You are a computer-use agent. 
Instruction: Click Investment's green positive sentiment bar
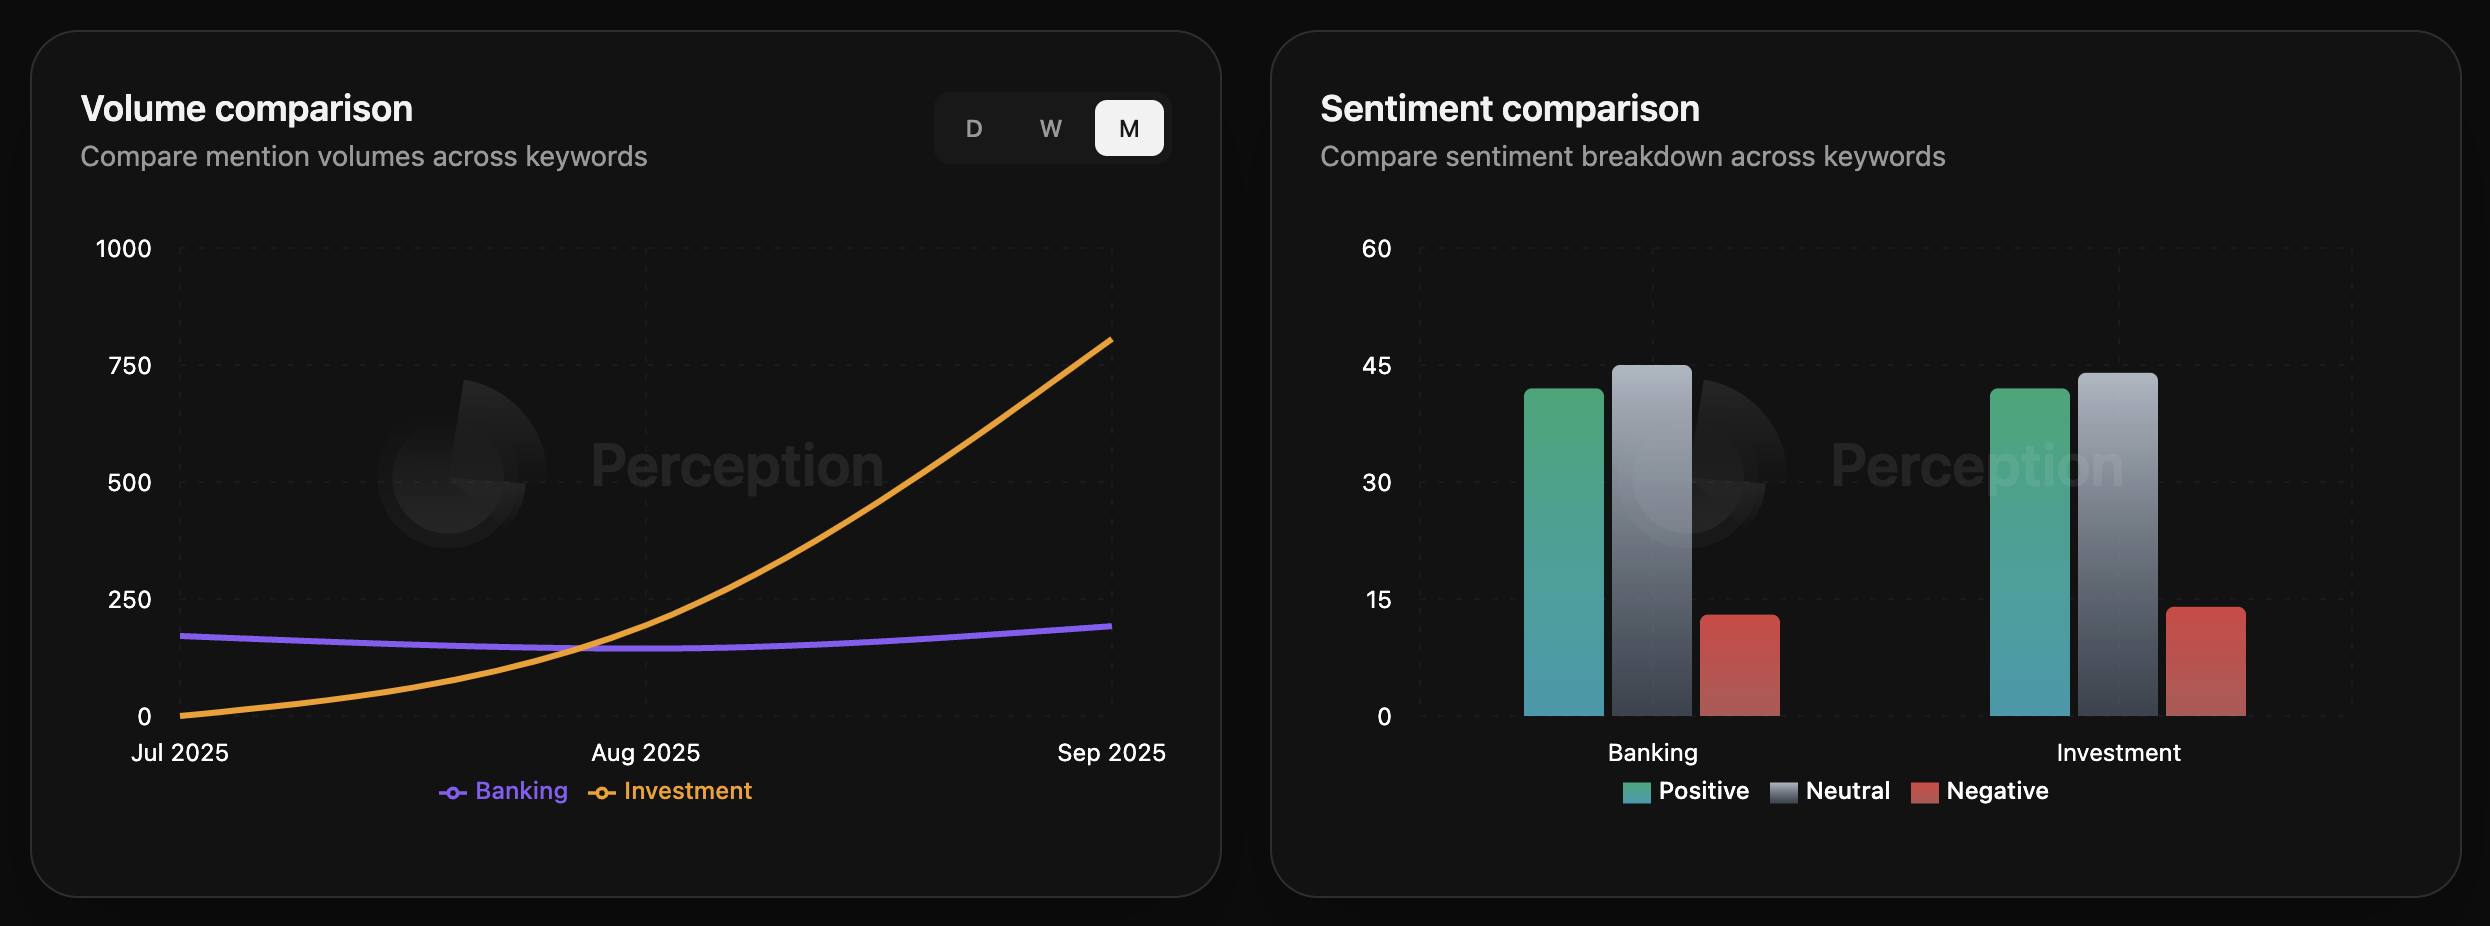2029,552
